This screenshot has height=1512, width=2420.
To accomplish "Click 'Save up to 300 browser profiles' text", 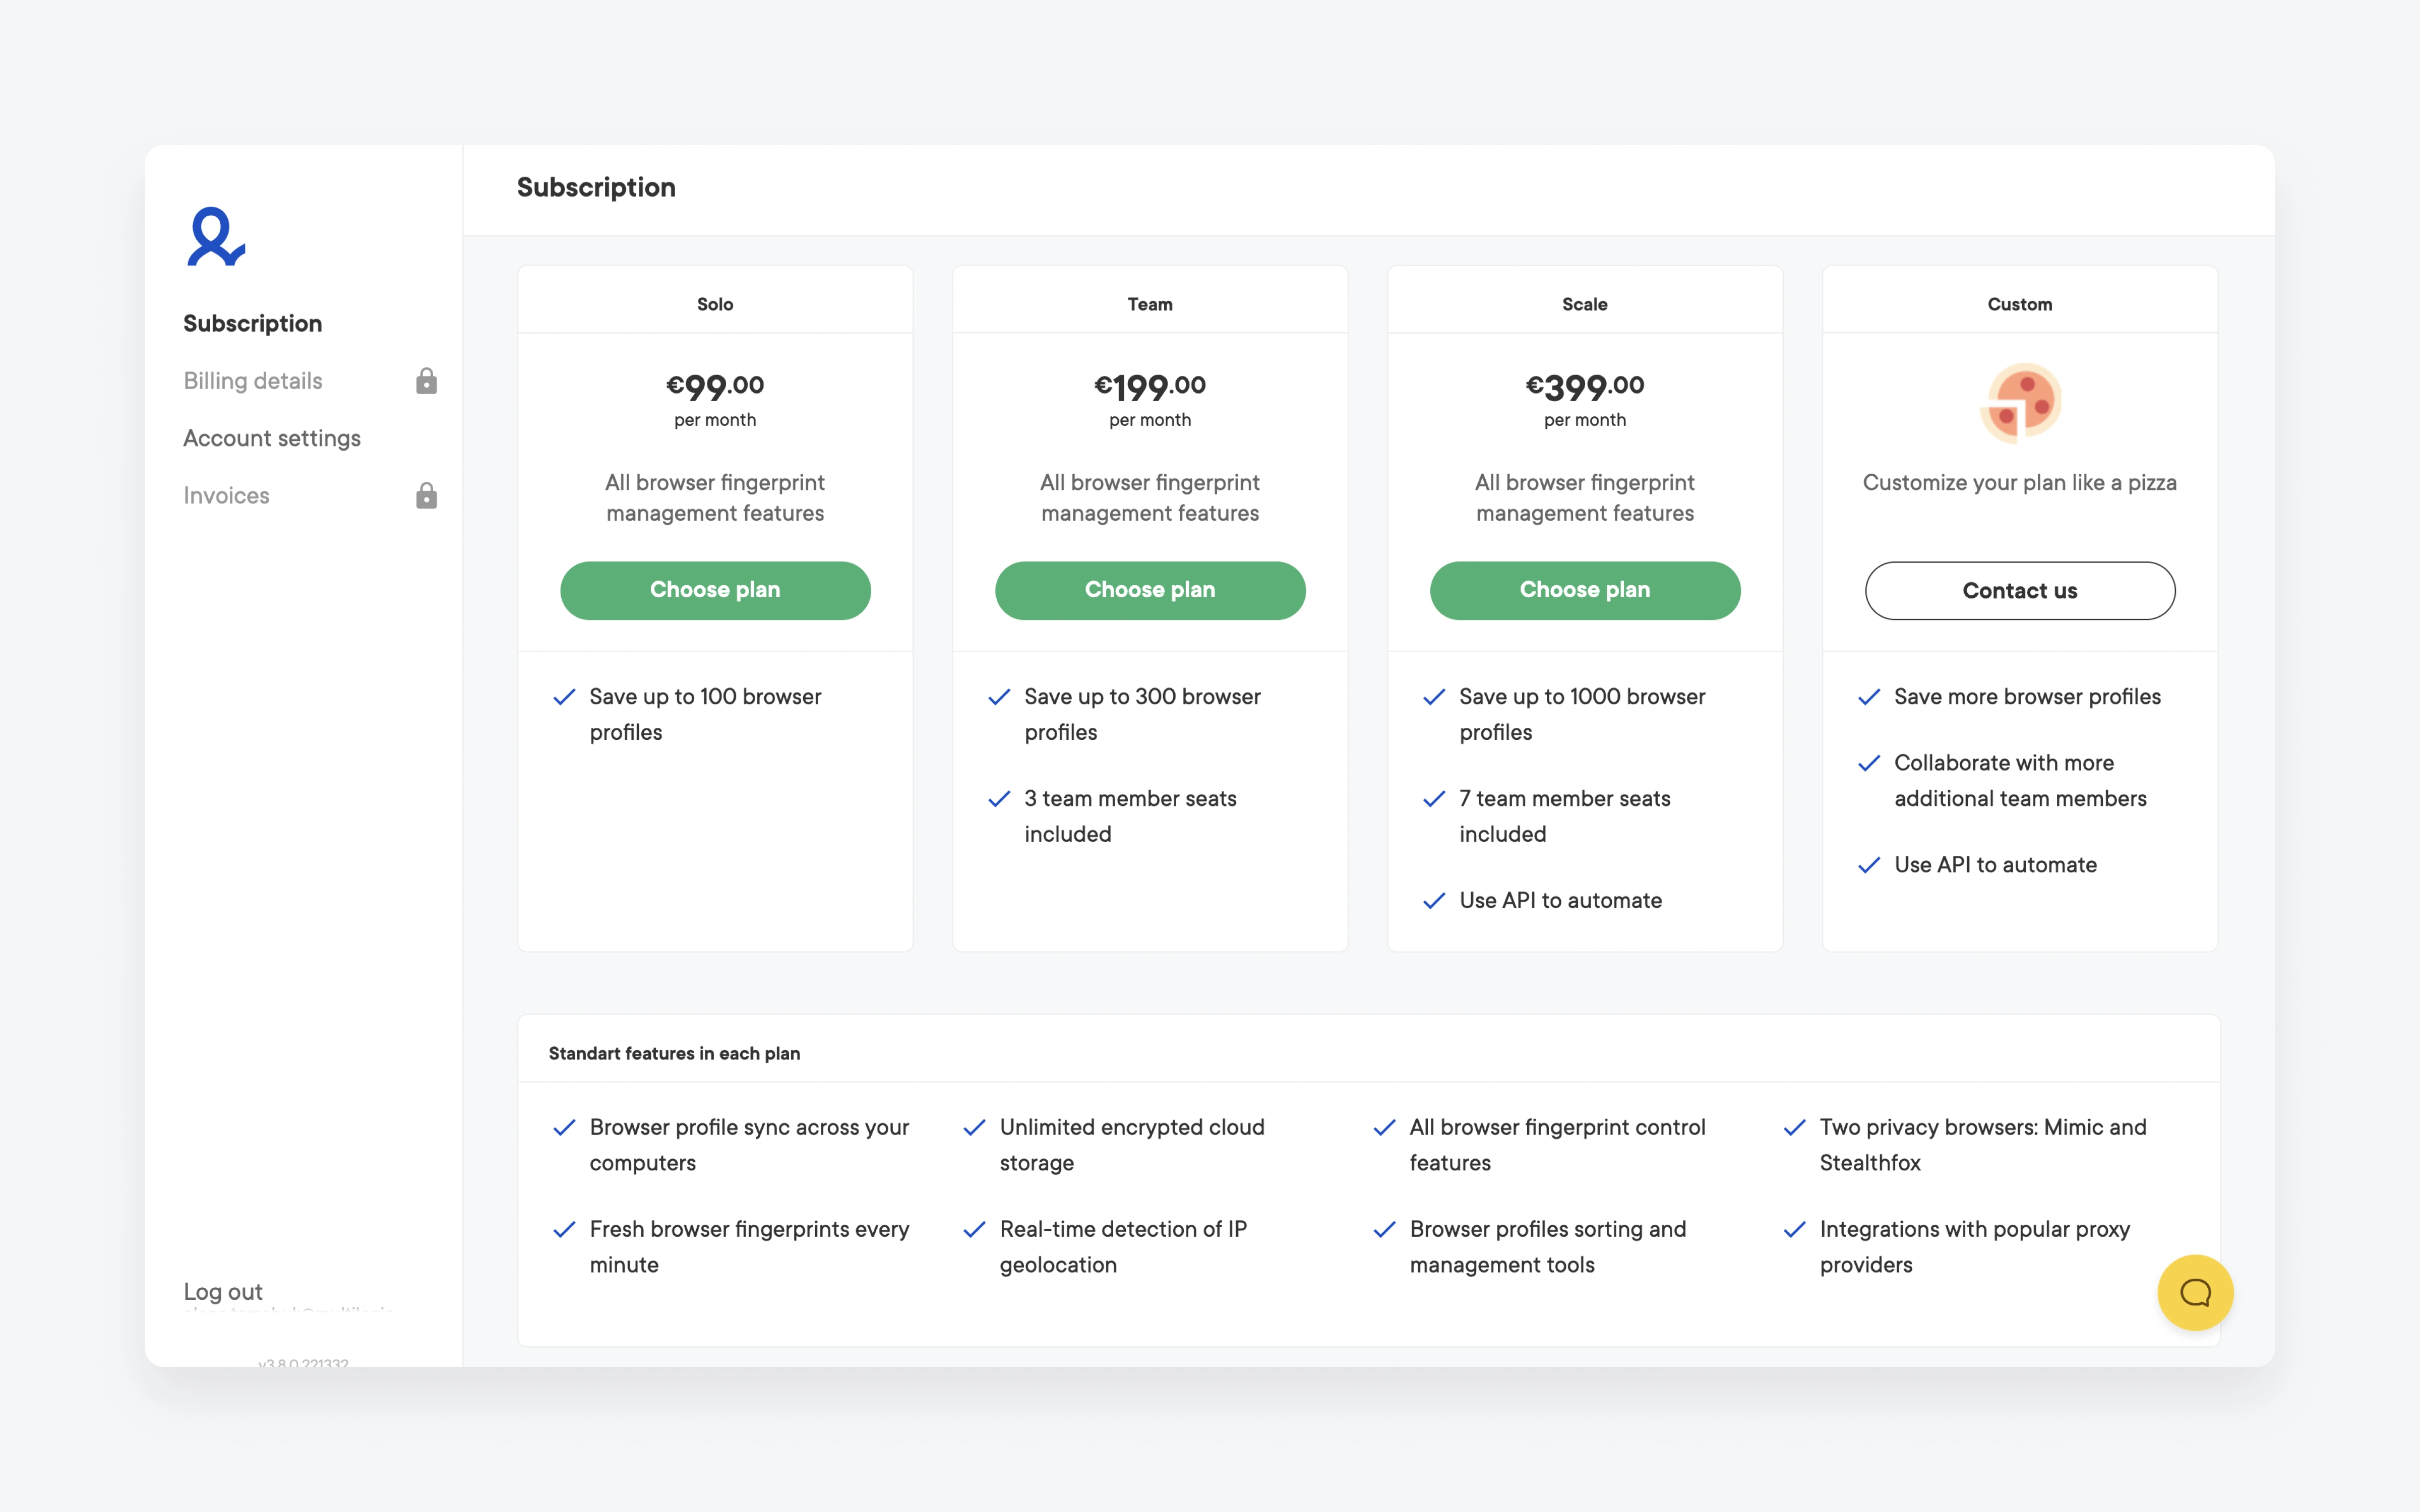I will pyautogui.click(x=1142, y=714).
